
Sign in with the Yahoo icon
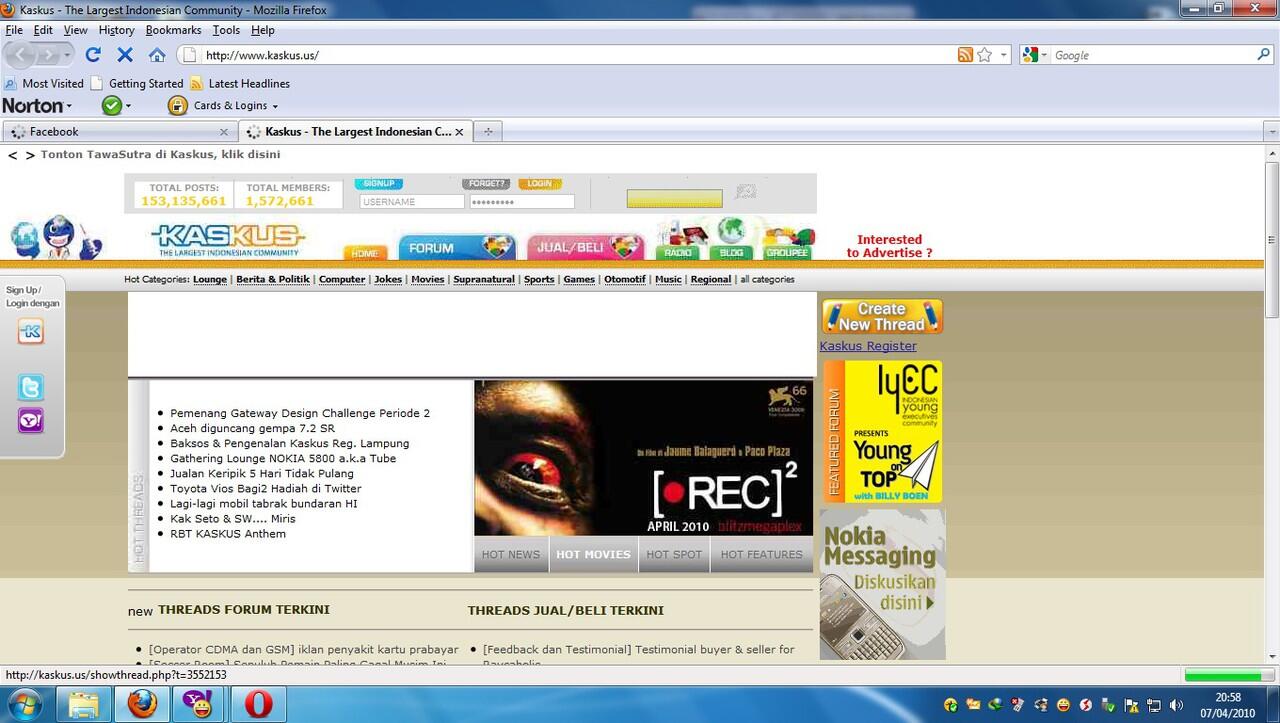coord(31,420)
